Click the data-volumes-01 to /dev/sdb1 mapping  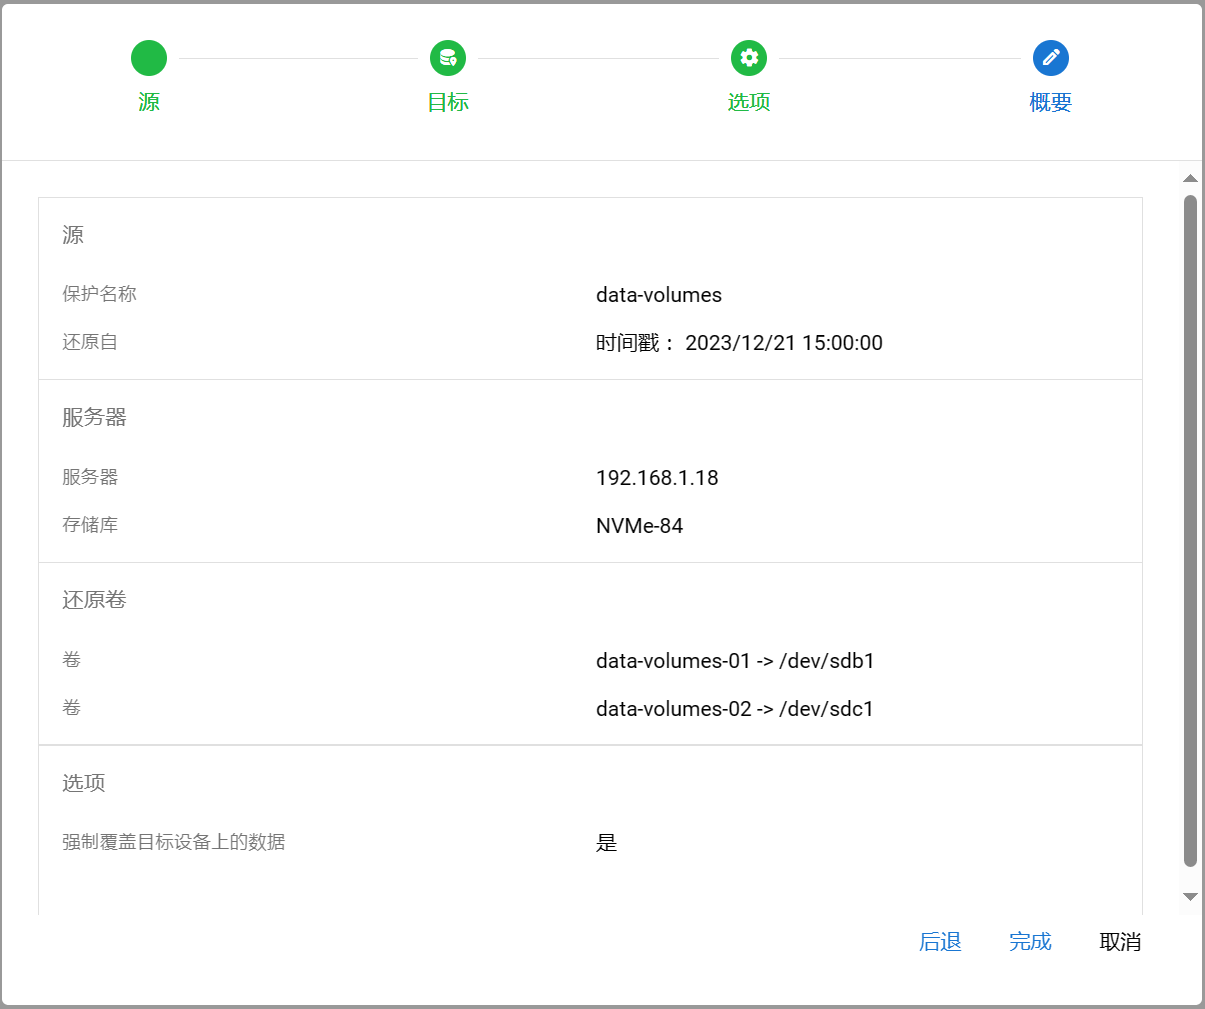[x=735, y=661]
